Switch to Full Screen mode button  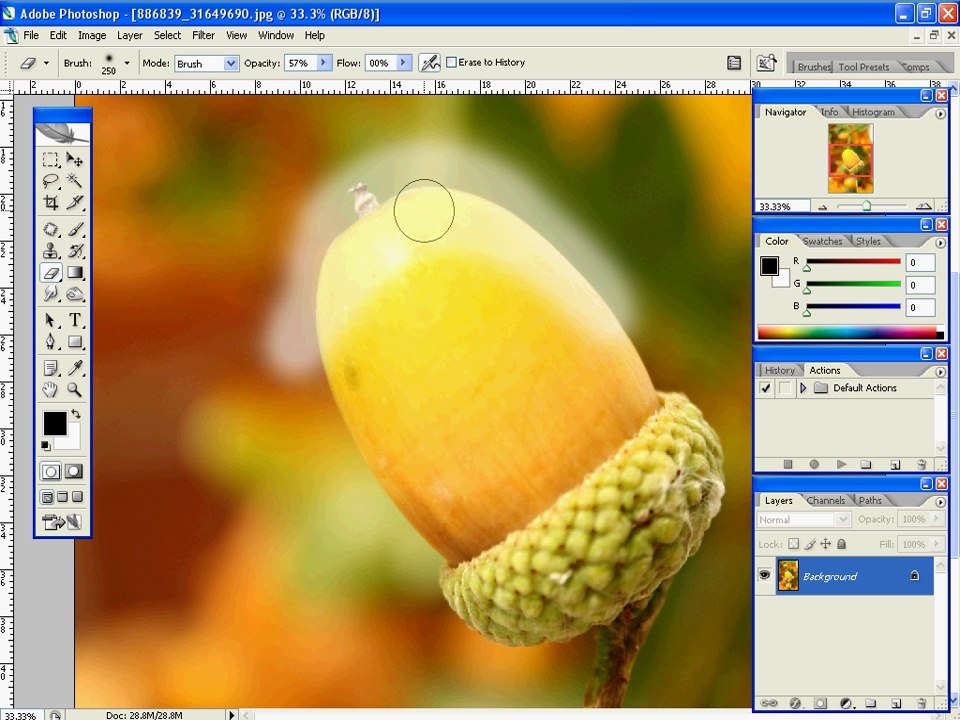[x=78, y=497]
